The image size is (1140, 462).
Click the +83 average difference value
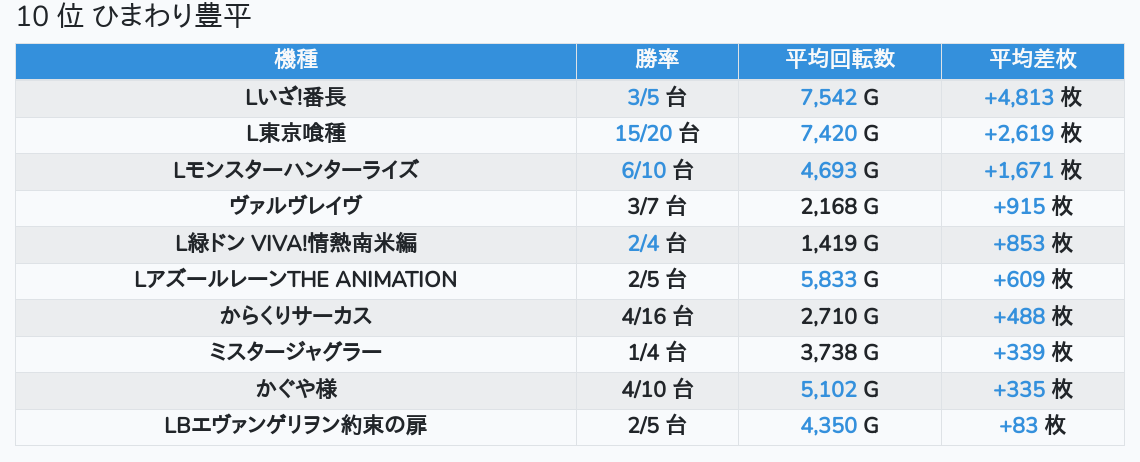tap(1019, 426)
